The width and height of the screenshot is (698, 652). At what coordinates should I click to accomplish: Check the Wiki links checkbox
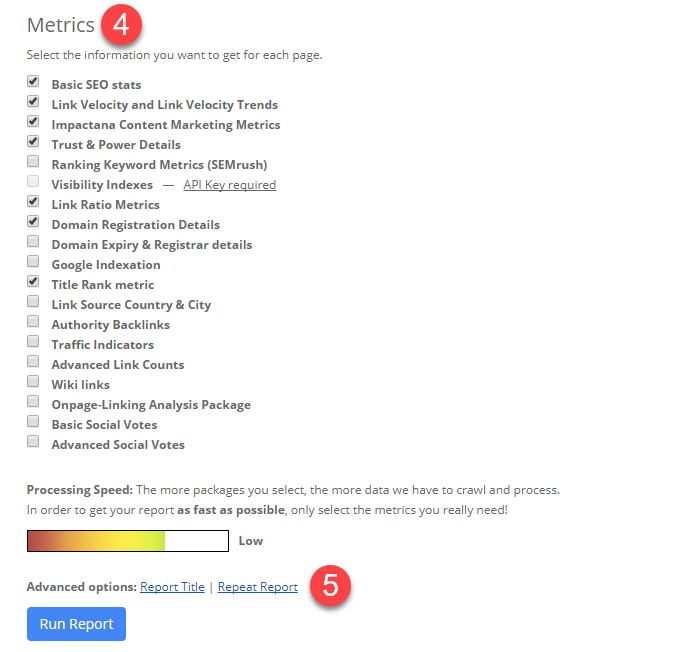(x=33, y=381)
